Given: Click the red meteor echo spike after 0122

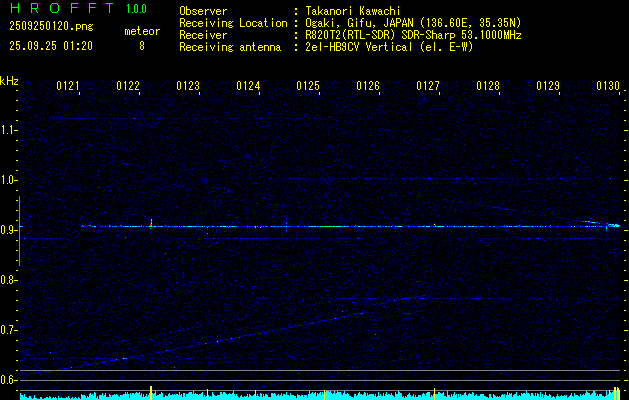Looking at the screenshot, I should 151,223.
